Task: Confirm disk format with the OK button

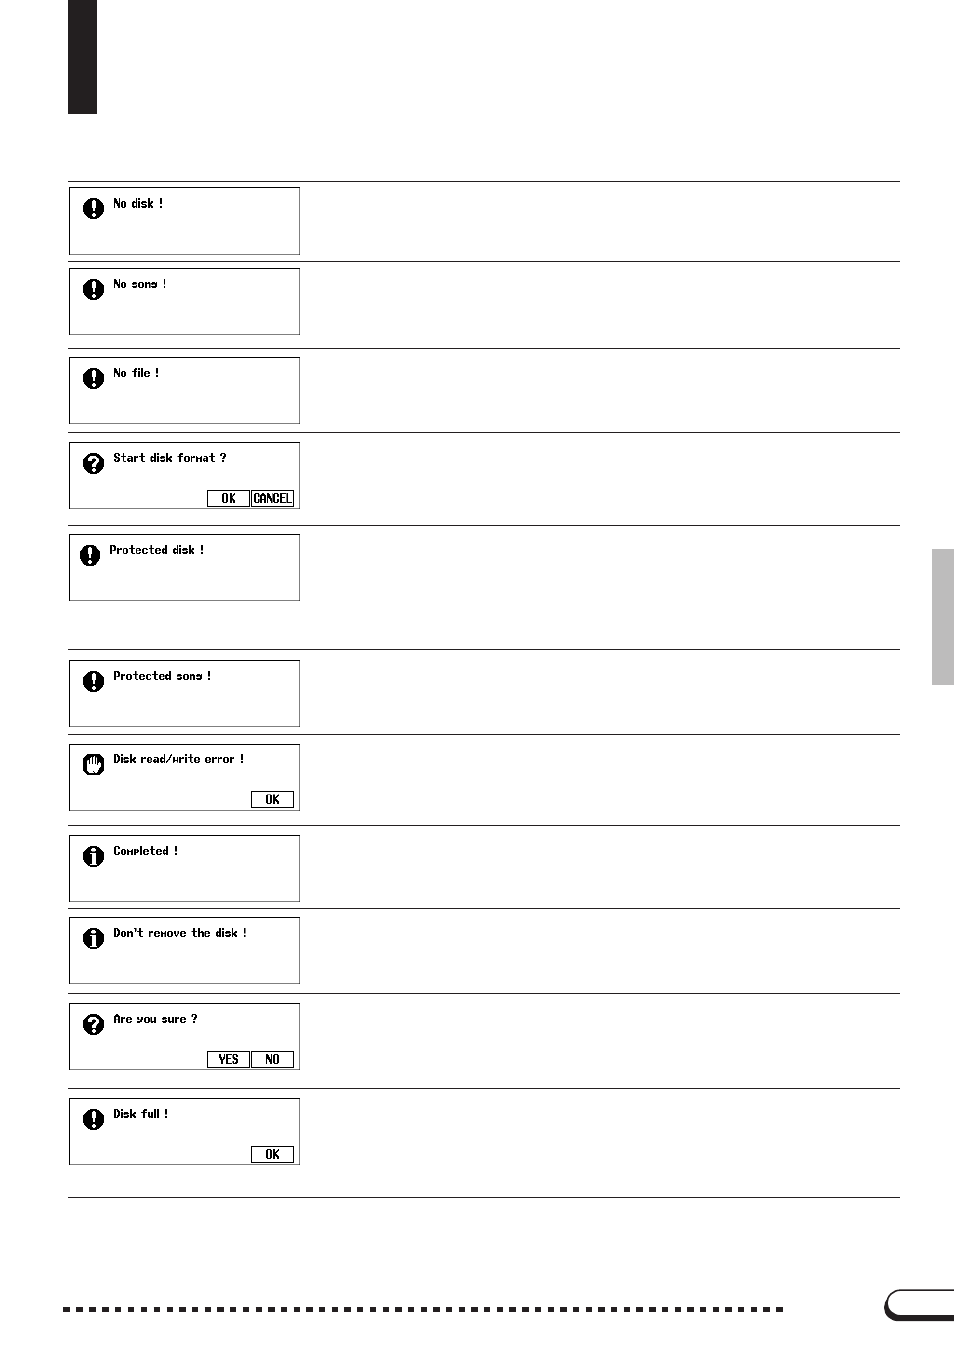Action: (x=228, y=498)
